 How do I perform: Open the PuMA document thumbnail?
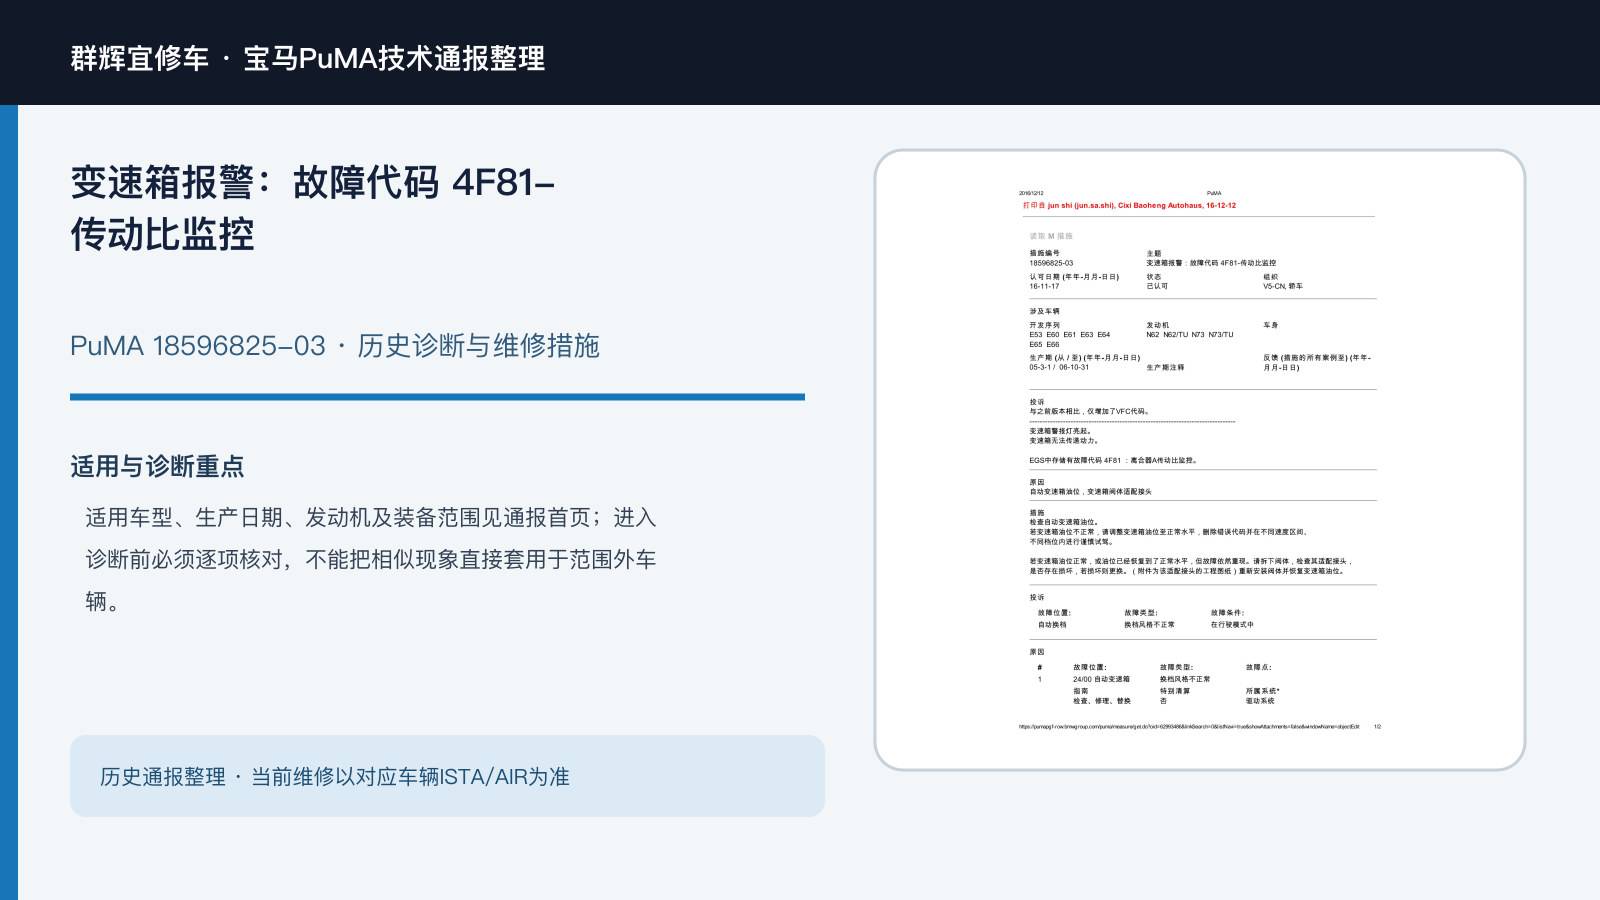tap(1199, 460)
